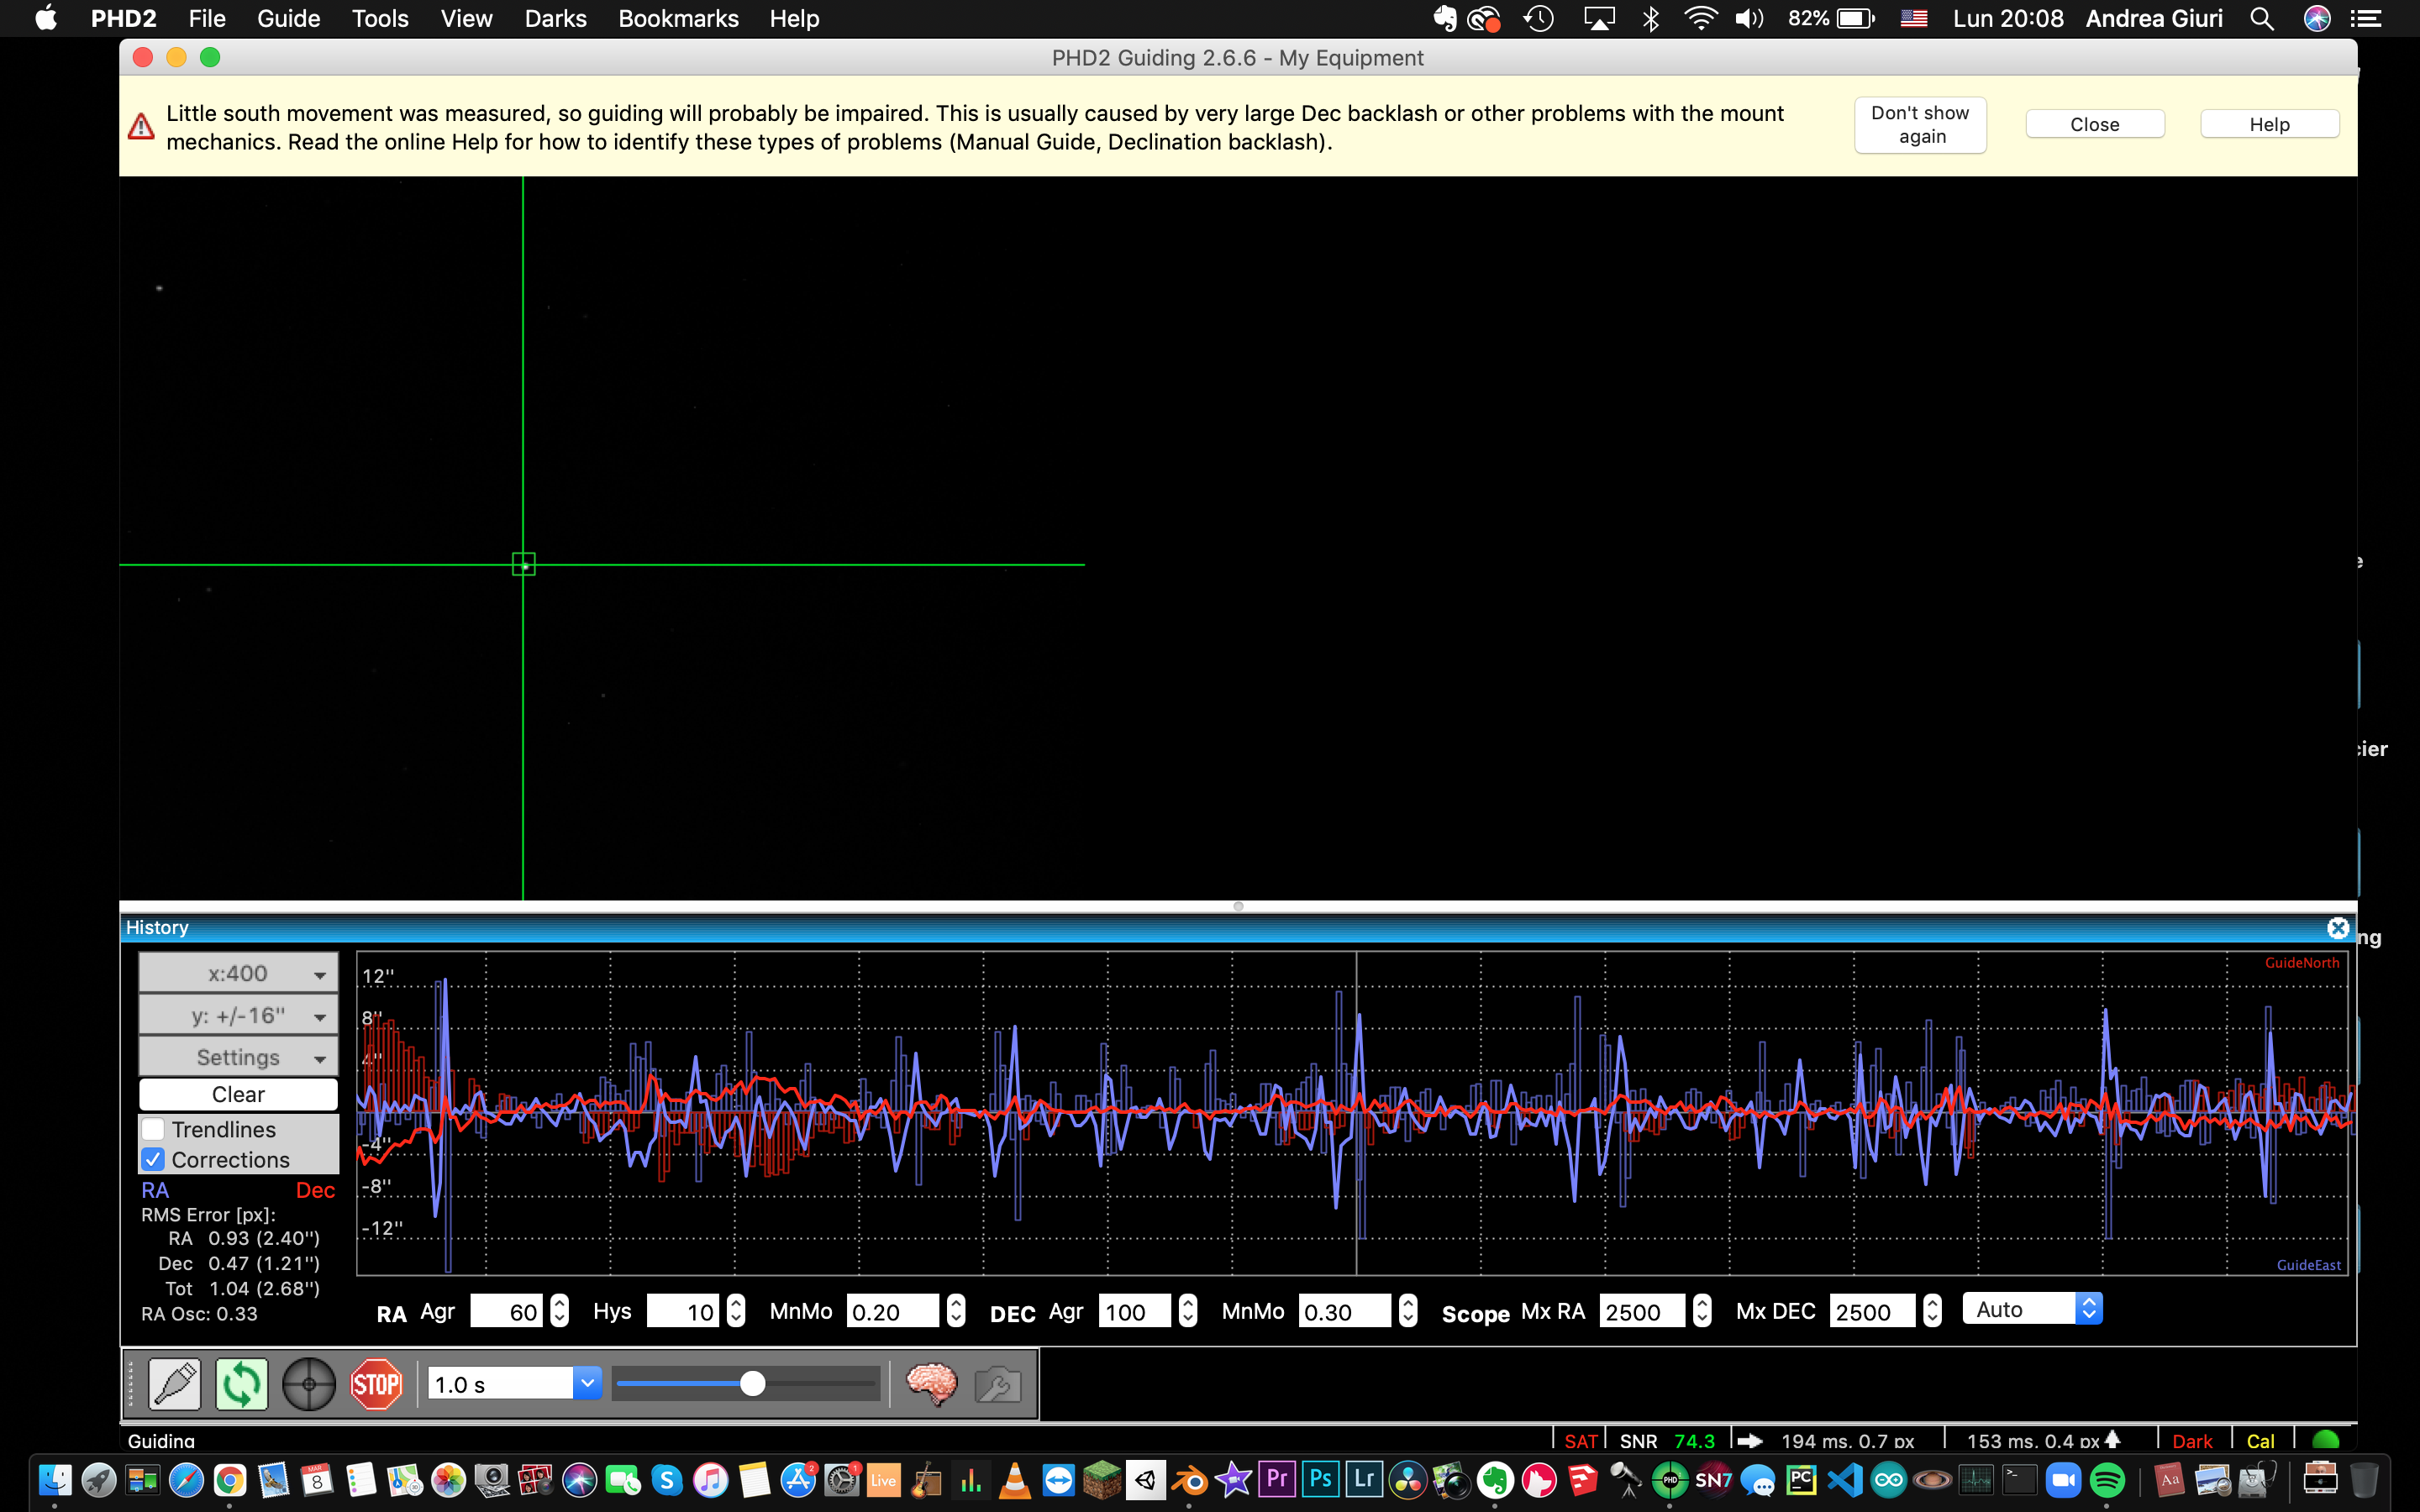Launch Blender from the Dock
The height and width of the screenshot is (1512, 2420).
click(x=1190, y=1479)
